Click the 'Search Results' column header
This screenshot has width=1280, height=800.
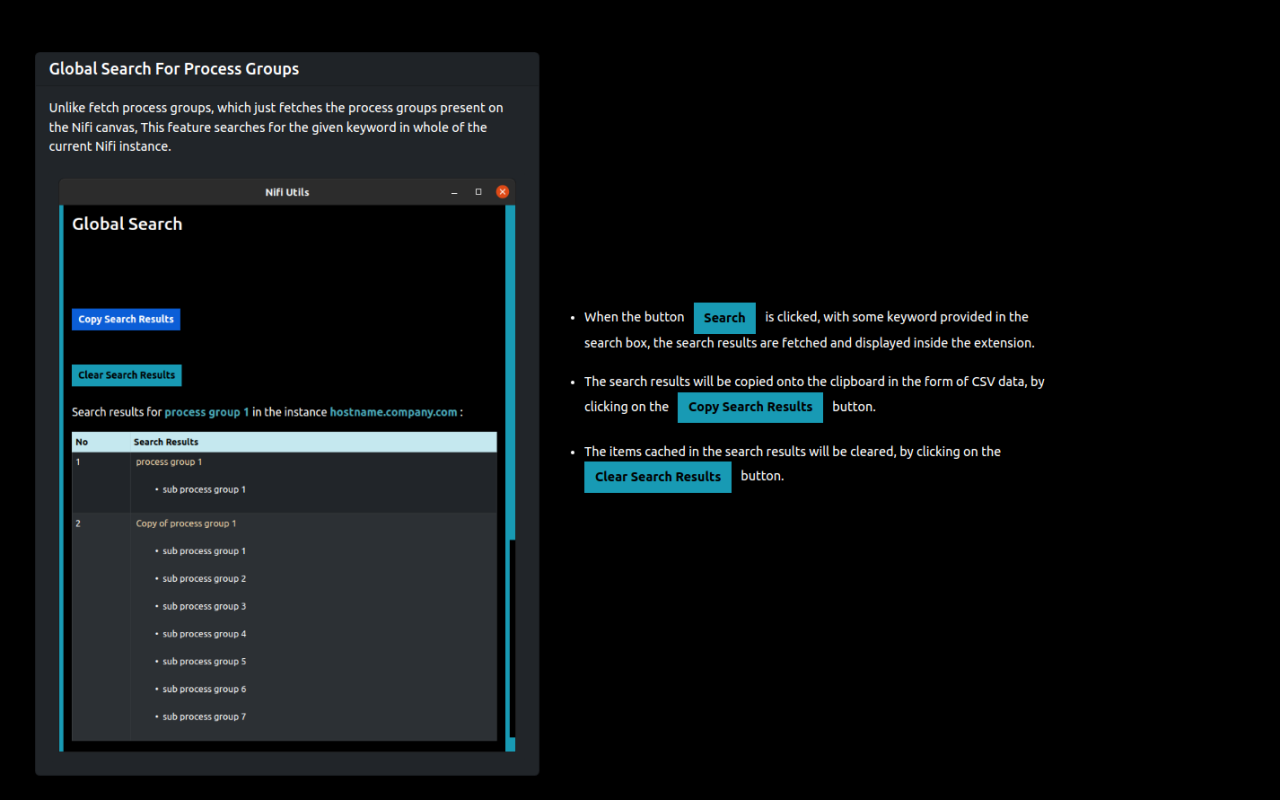pos(166,442)
